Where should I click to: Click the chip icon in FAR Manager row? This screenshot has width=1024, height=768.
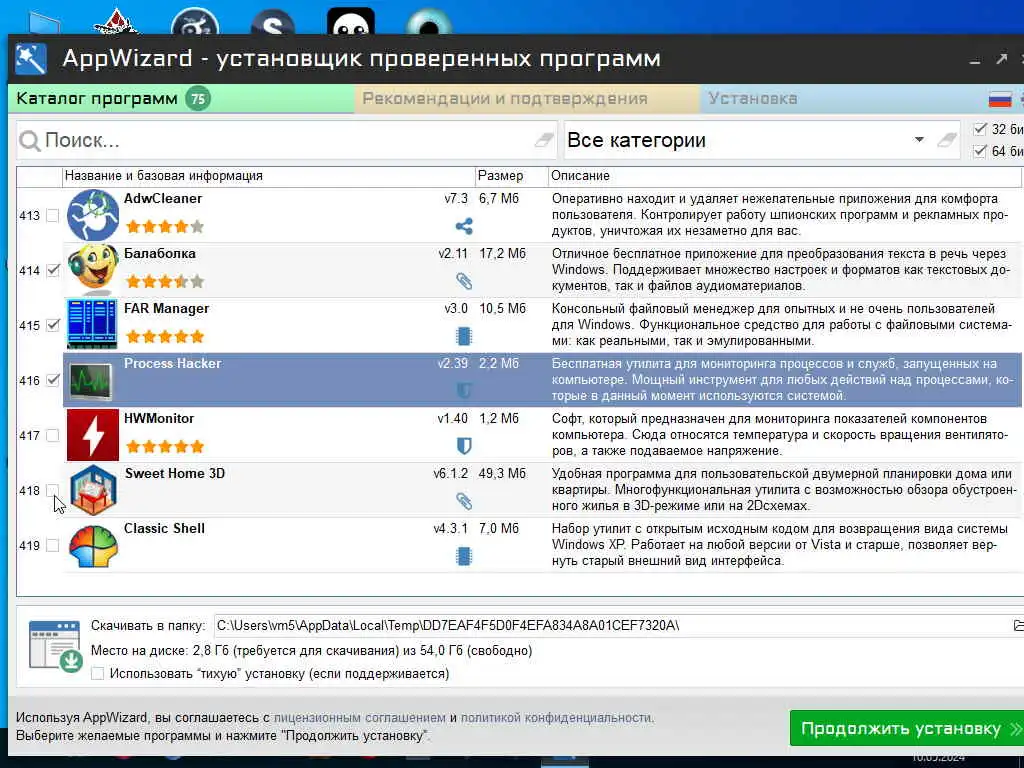click(x=464, y=336)
